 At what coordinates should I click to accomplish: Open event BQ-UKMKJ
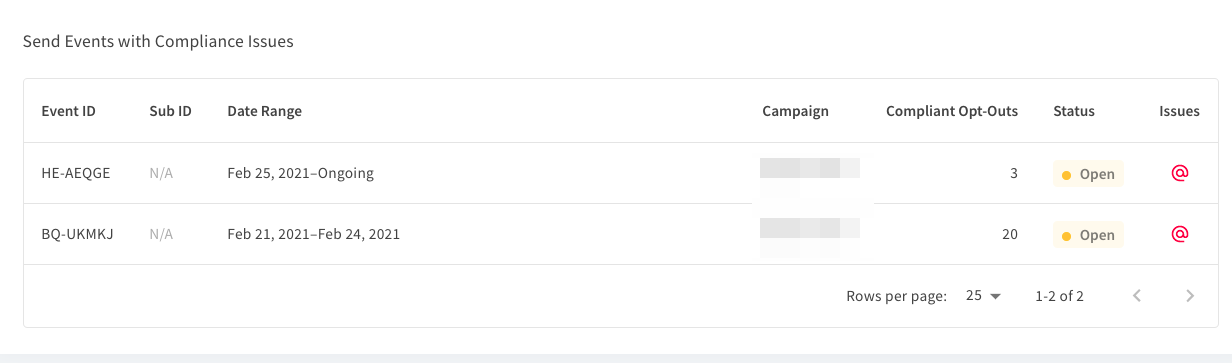click(77, 234)
